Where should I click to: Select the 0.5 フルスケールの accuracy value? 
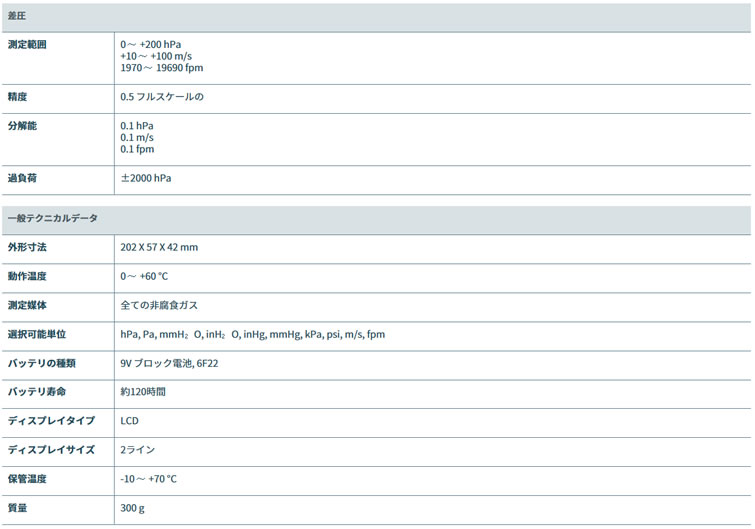click(x=161, y=97)
